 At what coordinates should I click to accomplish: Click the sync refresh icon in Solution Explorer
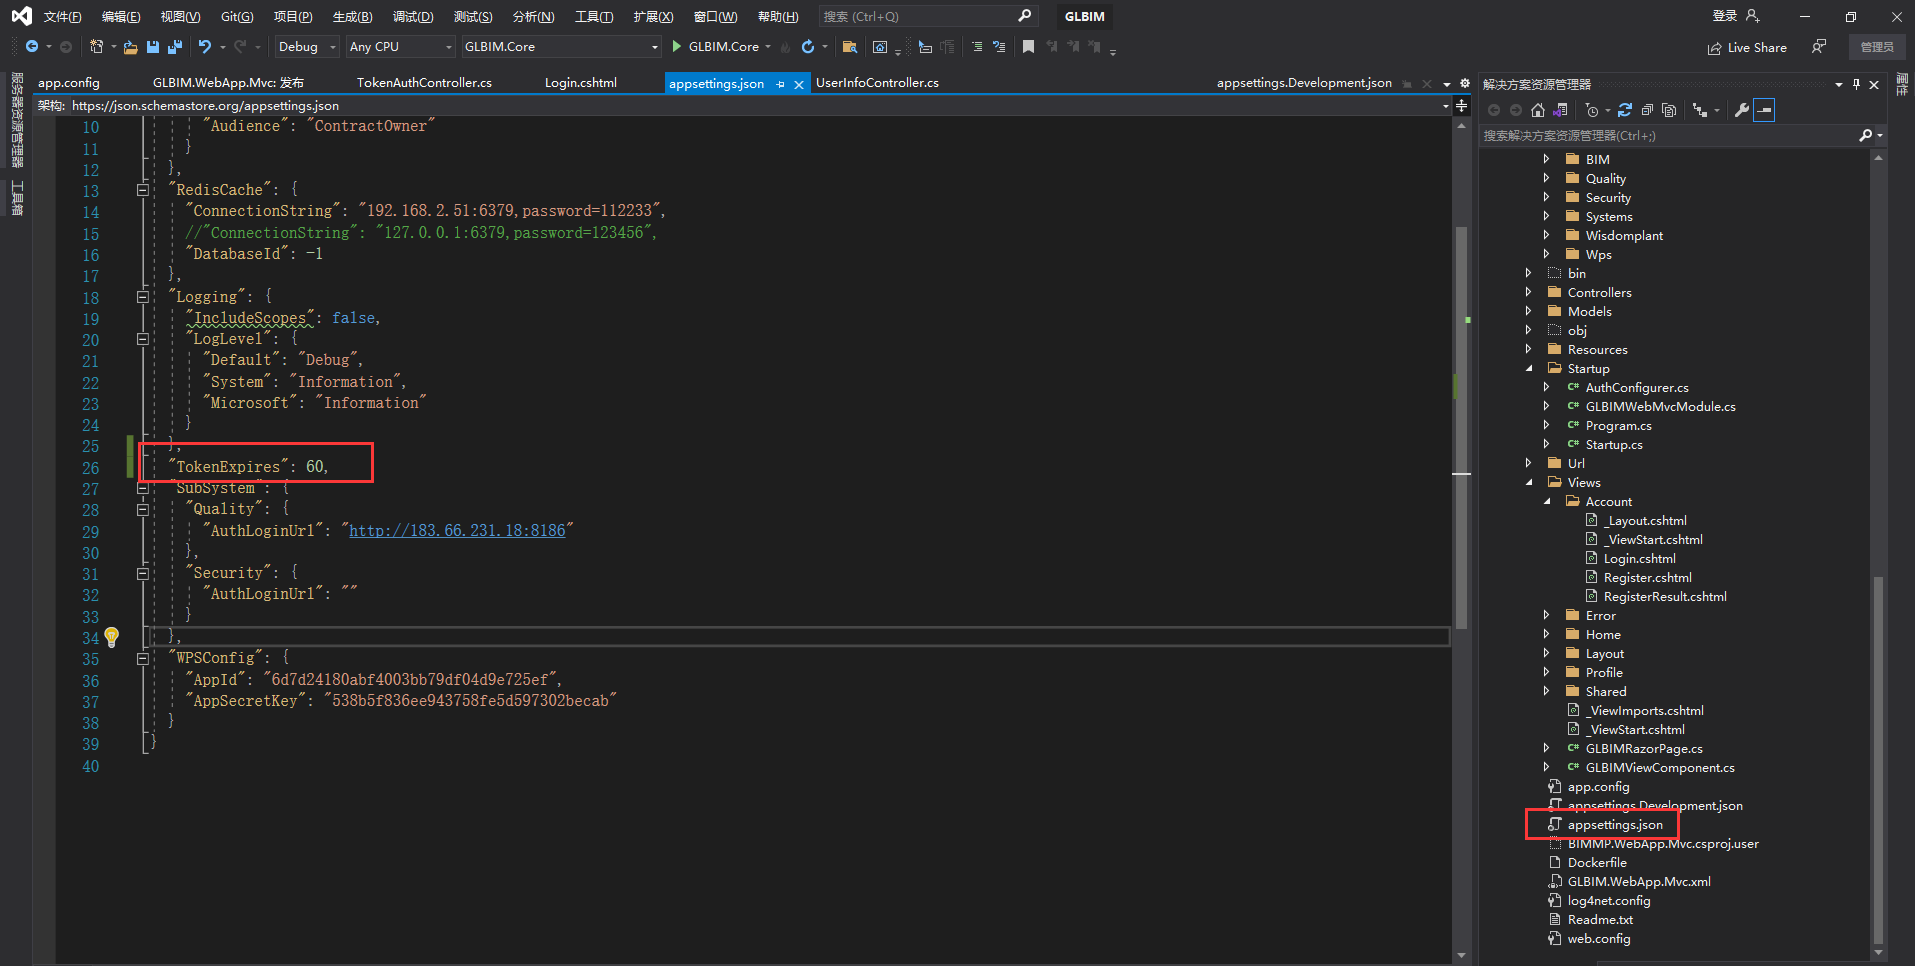(x=1625, y=110)
